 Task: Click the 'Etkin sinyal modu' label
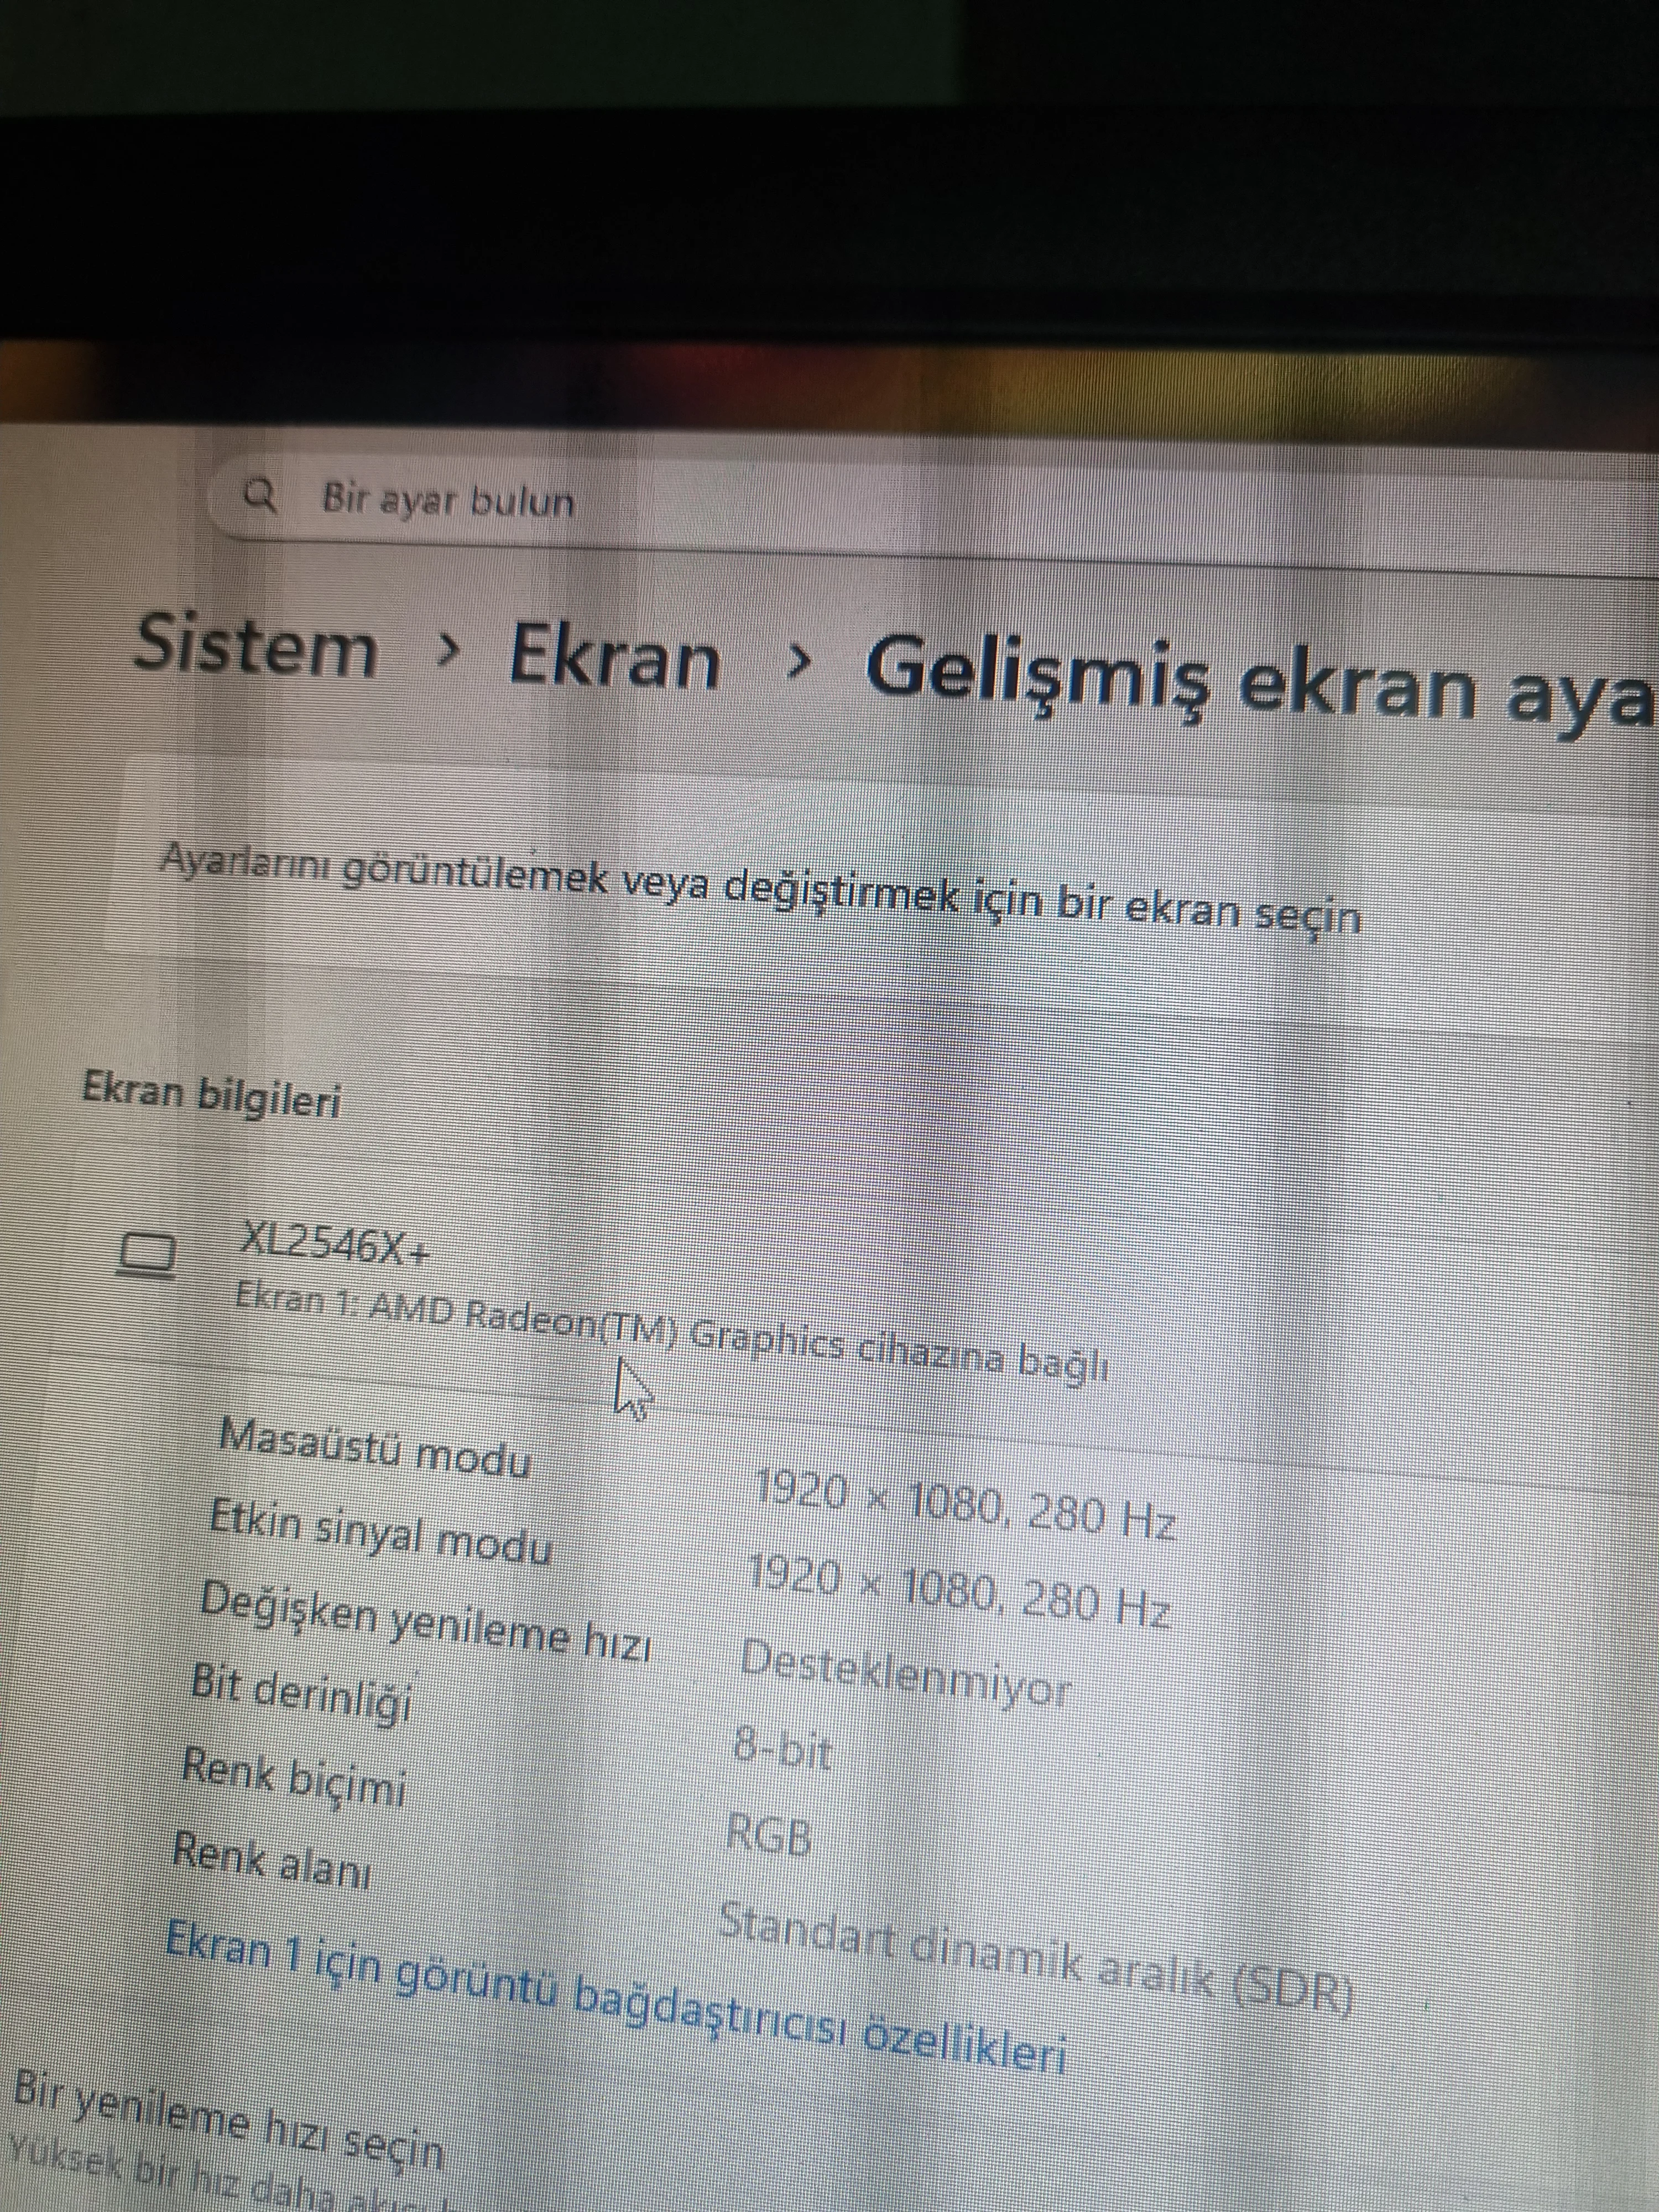(x=380, y=1535)
